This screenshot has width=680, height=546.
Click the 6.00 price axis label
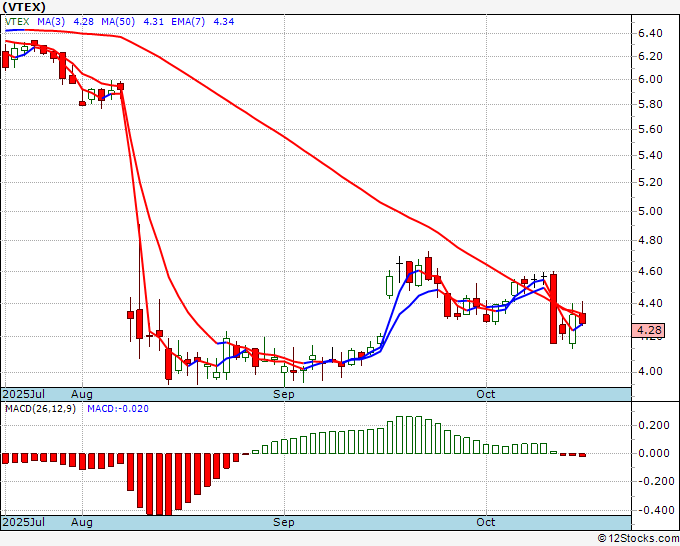[651, 79]
